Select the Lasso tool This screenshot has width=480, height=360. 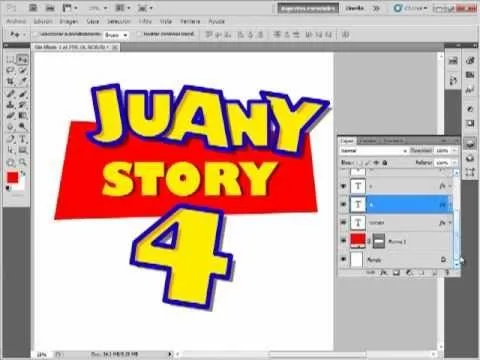pyautogui.click(x=11, y=70)
